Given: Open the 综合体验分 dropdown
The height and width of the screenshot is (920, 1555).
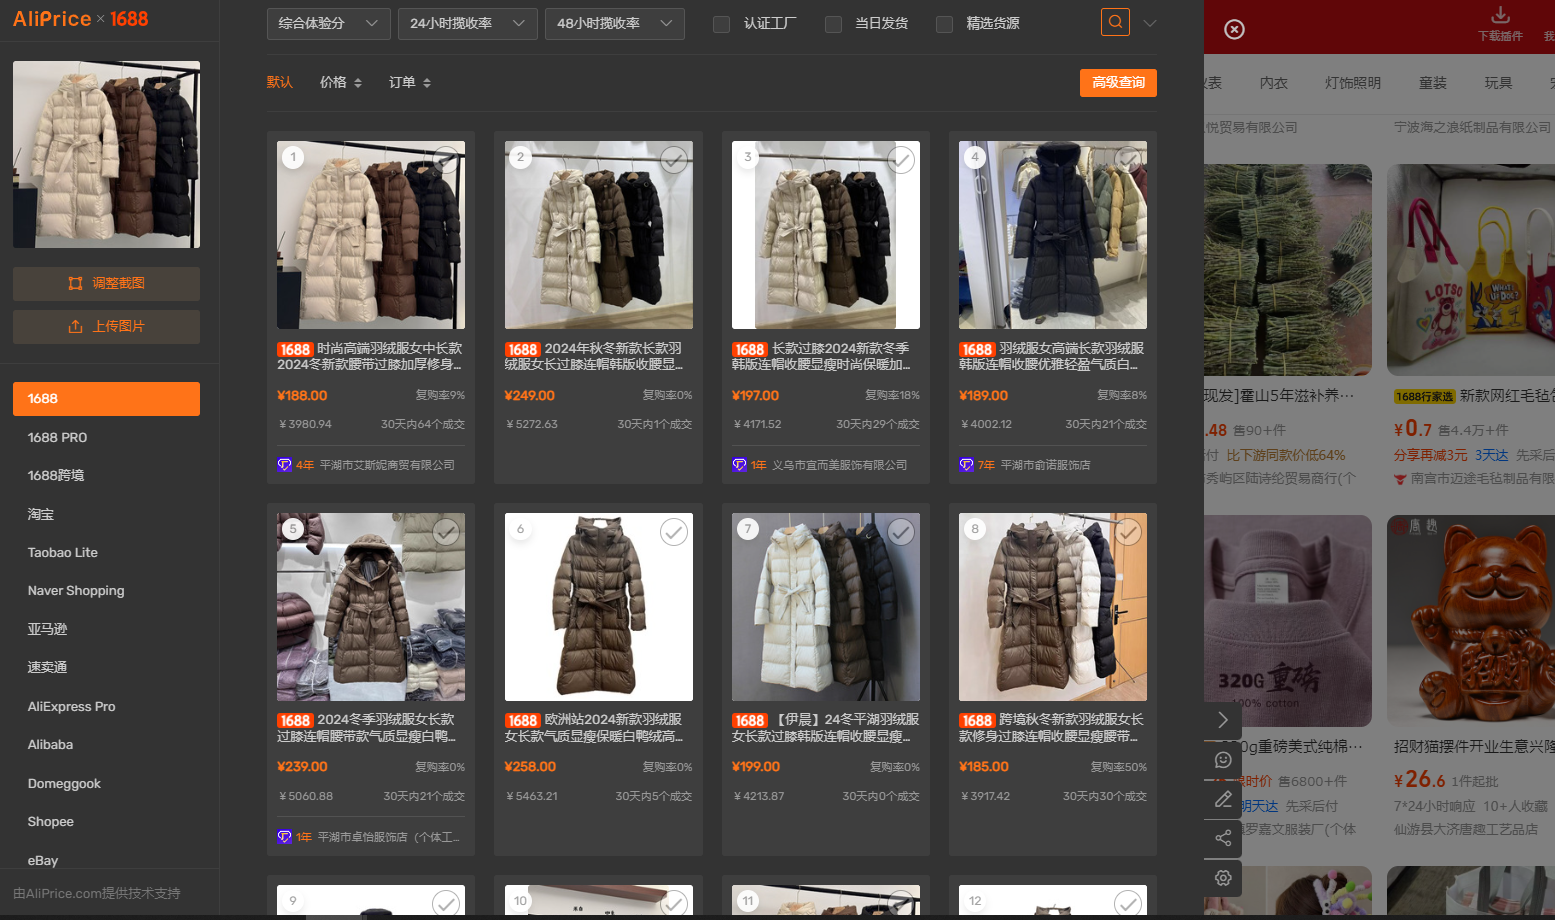Looking at the screenshot, I should click(x=328, y=23).
